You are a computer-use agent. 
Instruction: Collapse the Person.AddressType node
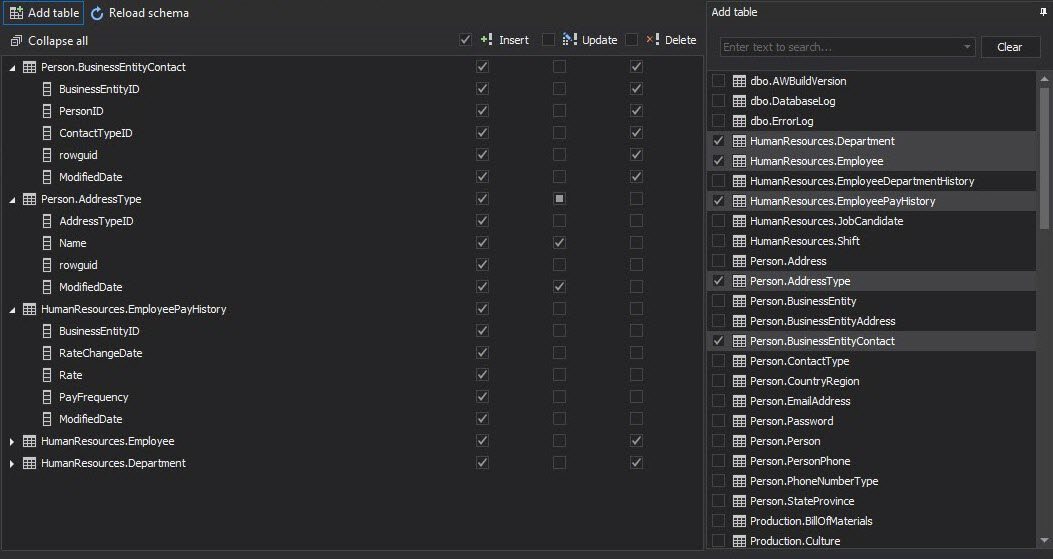12,200
